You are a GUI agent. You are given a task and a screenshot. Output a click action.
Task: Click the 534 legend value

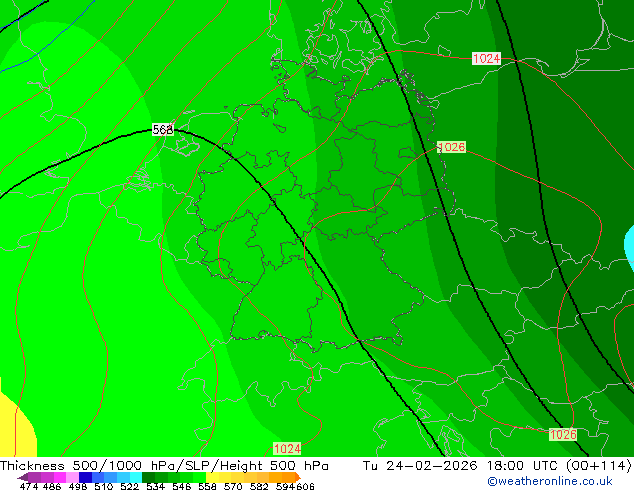tap(155, 486)
